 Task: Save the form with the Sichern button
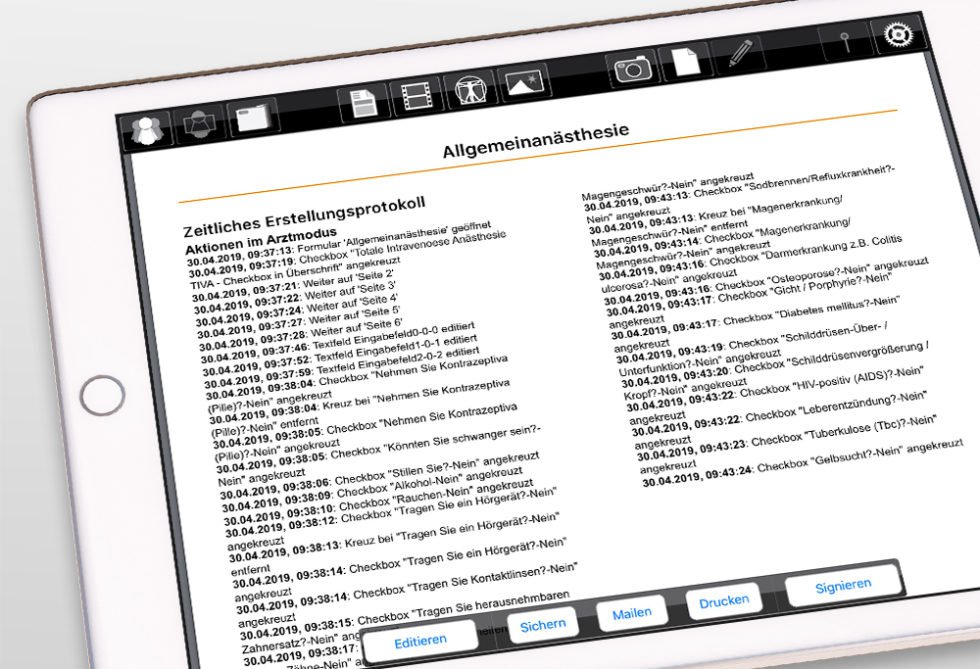[x=543, y=624]
